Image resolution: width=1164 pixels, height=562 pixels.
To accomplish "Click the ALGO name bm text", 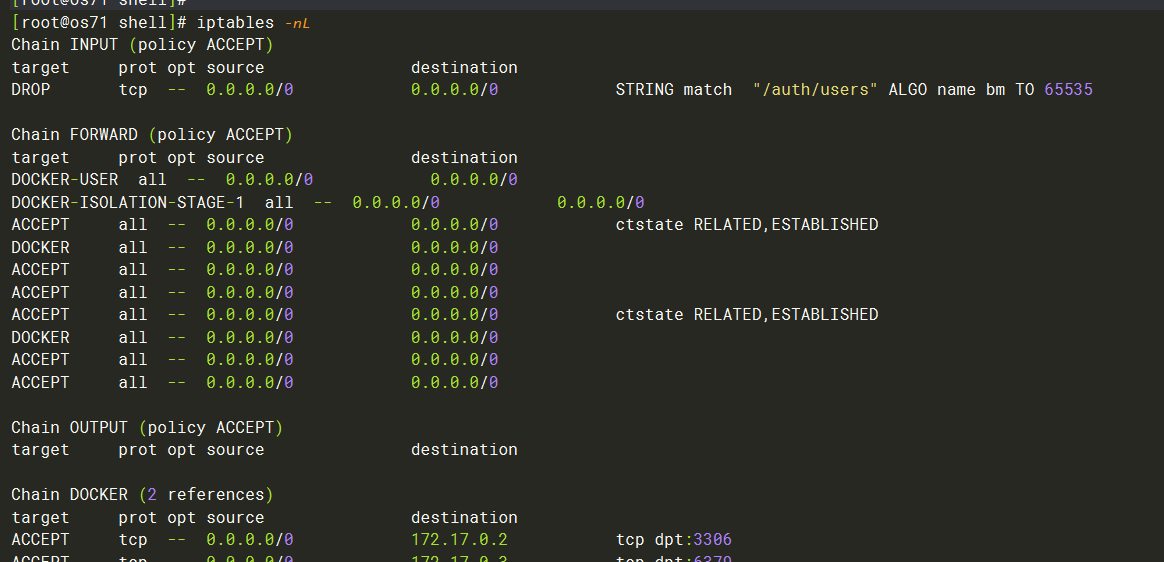I will tap(946, 90).
